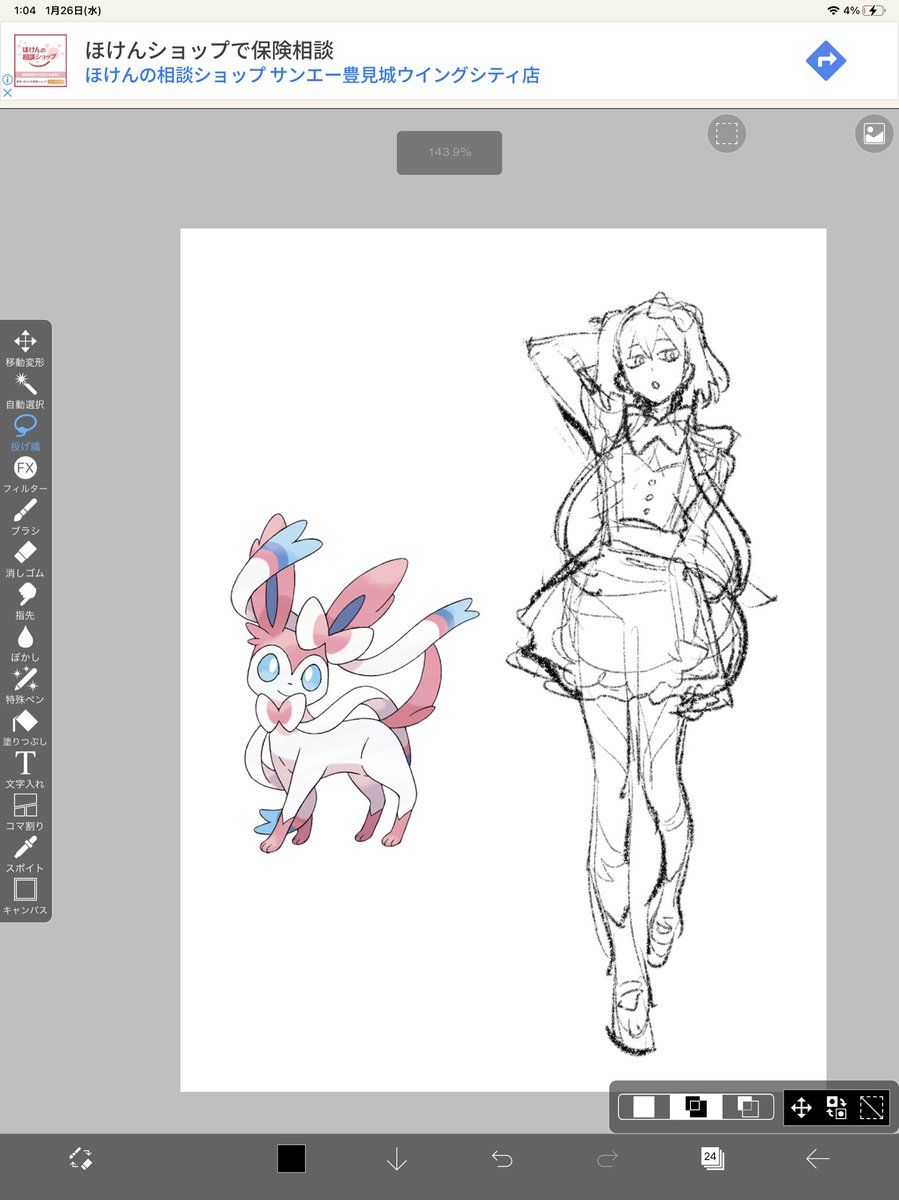This screenshot has width=899, height=1200.
Task: Select the 投げ縄 lasso tool
Action: click(25, 432)
